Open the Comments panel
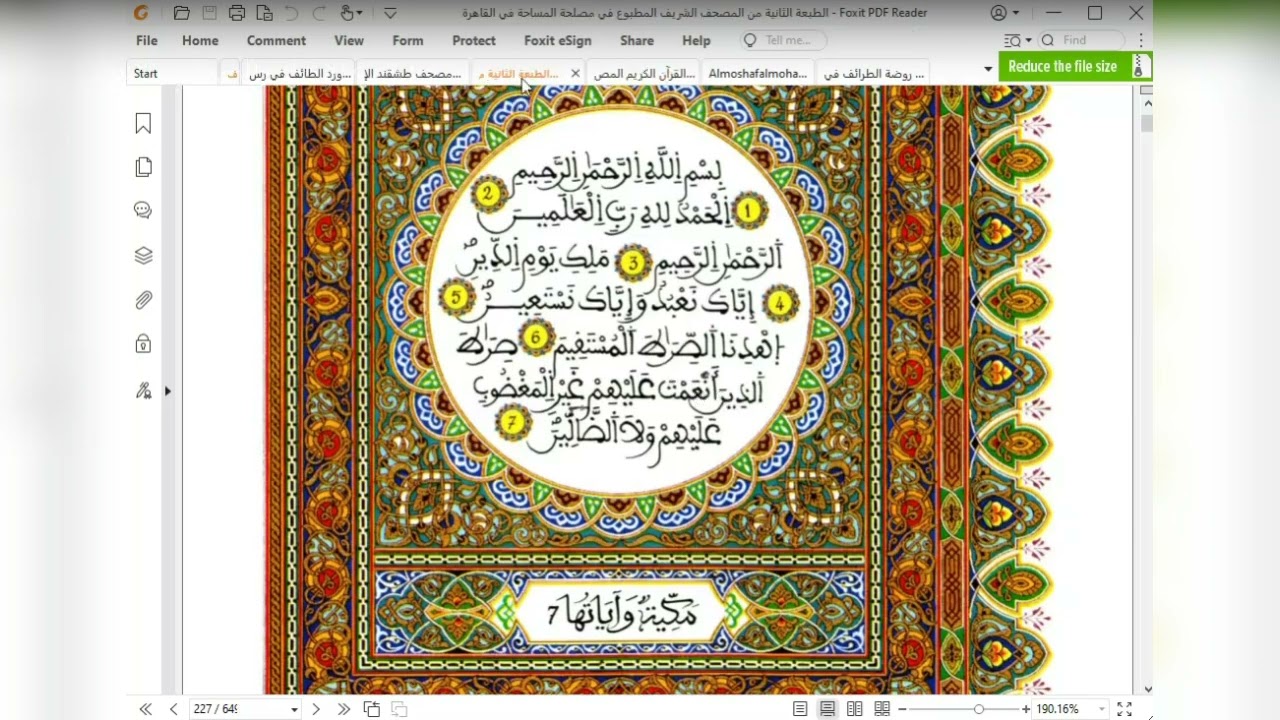This screenshot has height=720, width=1280. click(143, 210)
